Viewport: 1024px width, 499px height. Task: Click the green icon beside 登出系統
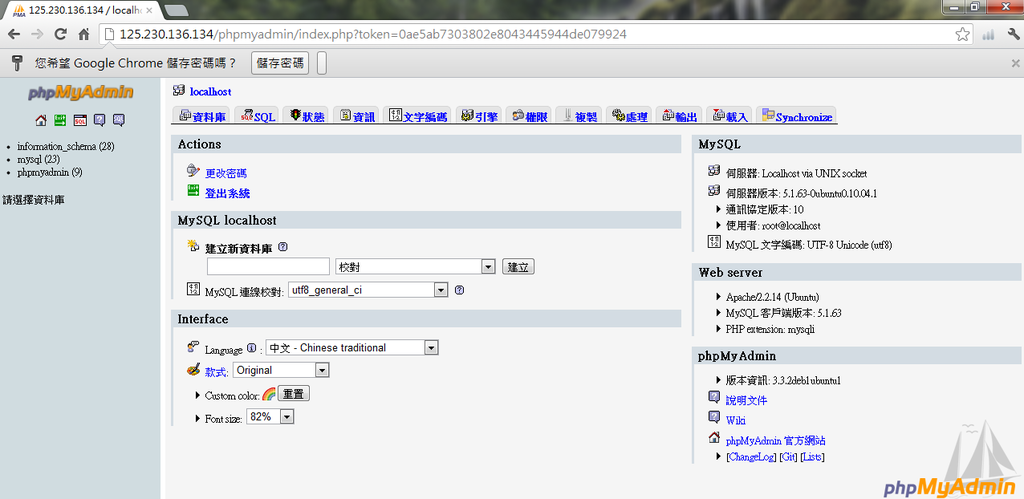pos(193,191)
